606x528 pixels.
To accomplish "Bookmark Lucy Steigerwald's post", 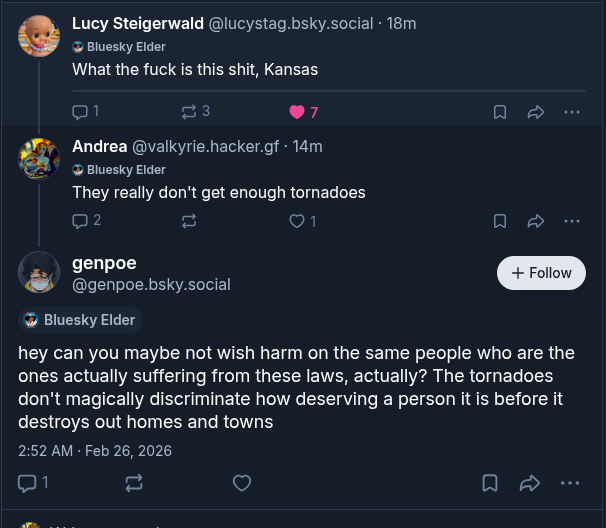I will click(x=500, y=112).
